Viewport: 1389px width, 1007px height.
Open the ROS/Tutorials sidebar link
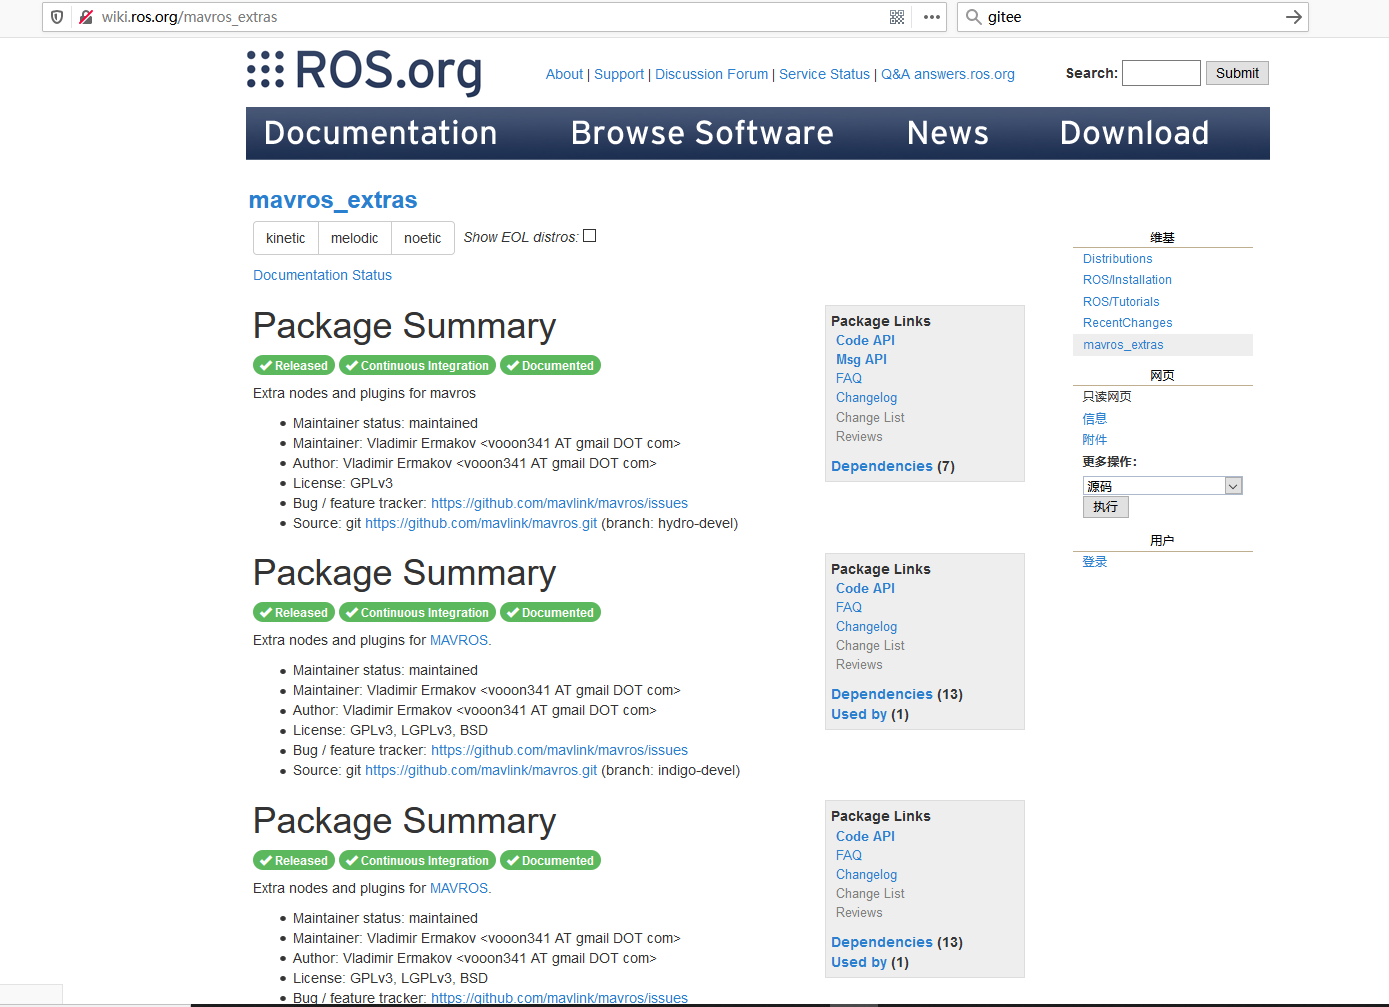click(1121, 302)
